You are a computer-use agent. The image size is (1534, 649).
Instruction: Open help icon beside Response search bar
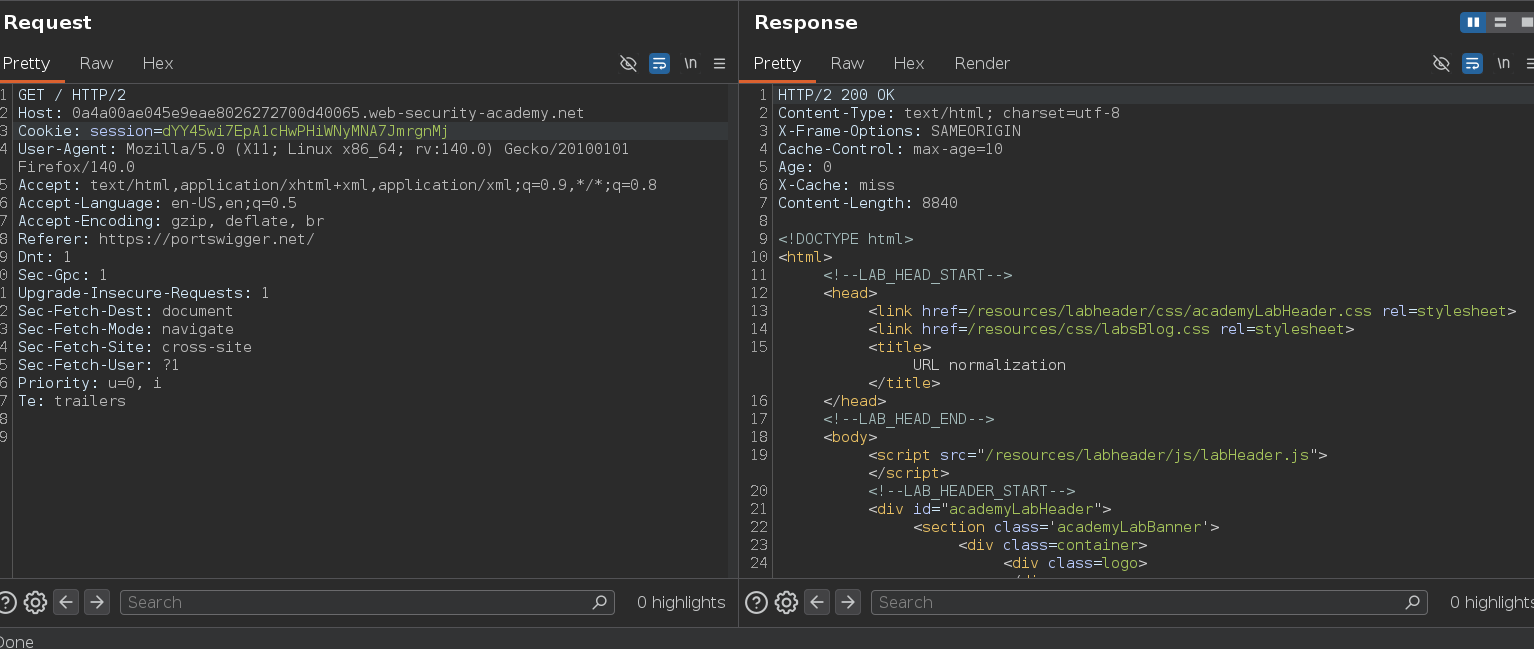pos(757,602)
